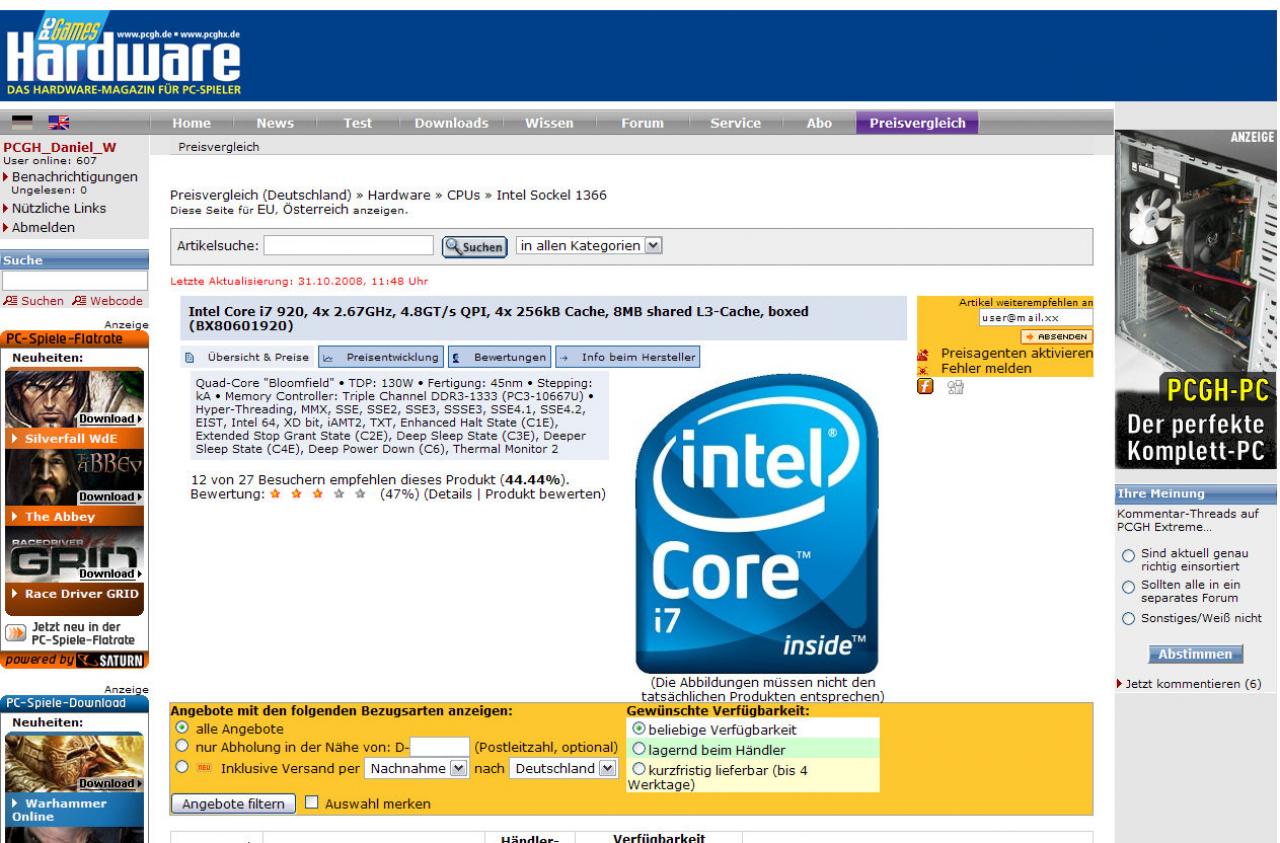Open the Home navigation tab
The width and height of the screenshot is (1280, 843).
pyautogui.click(x=191, y=123)
